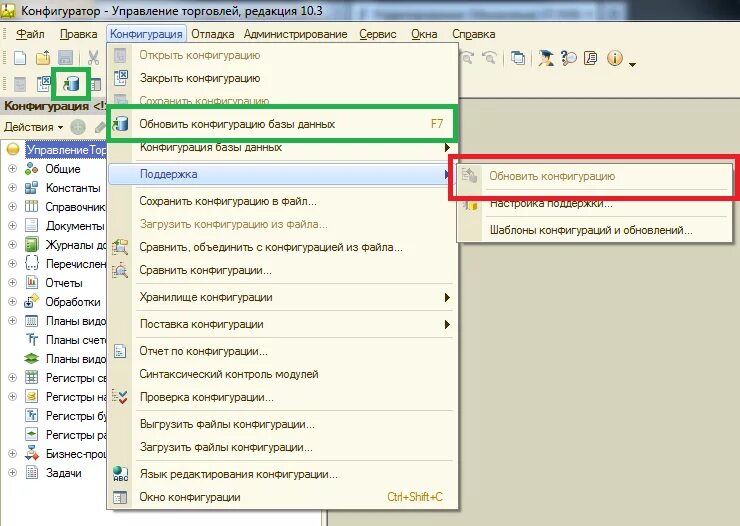Click the Close configuration toolbar icon
The image size is (740, 526).
coord(44,84)
